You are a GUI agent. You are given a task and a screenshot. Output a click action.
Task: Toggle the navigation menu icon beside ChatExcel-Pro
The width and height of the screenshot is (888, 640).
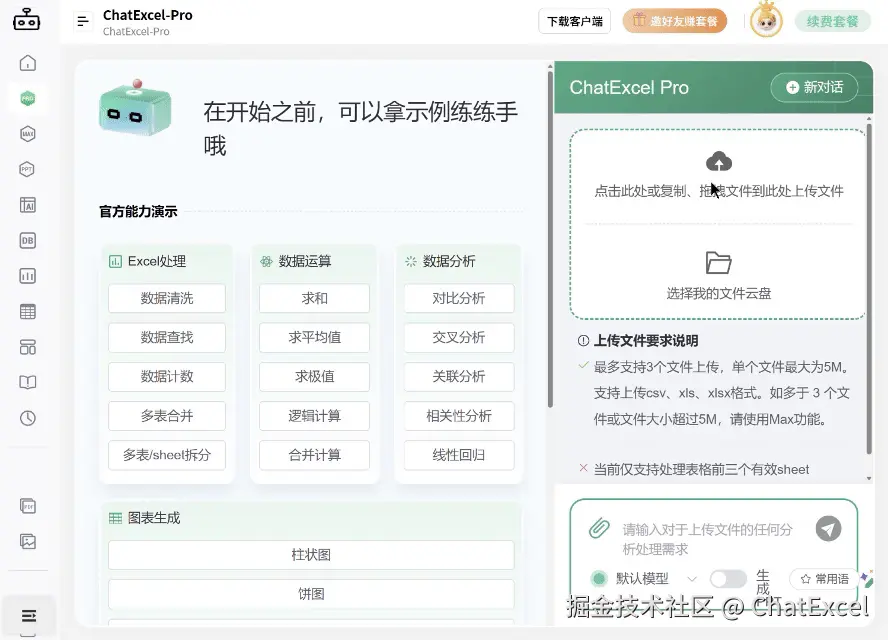pos(83,22)
